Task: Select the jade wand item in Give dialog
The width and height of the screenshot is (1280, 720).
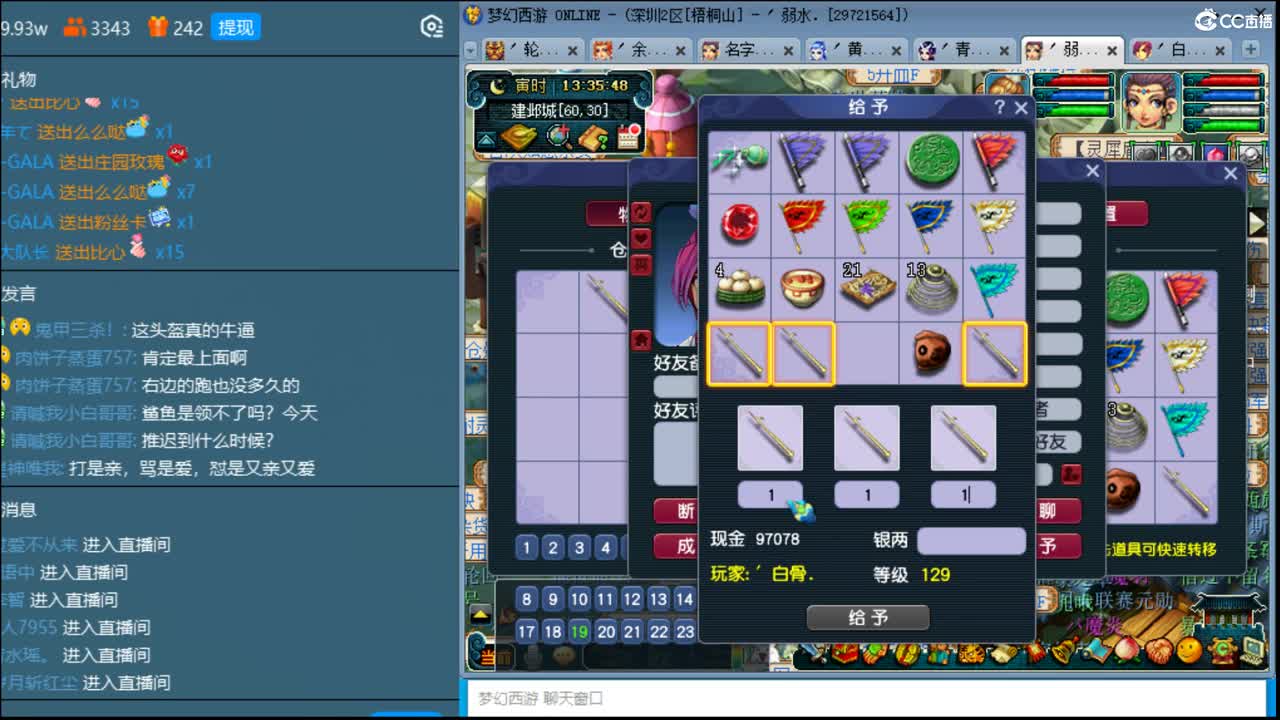Action: [x=739, y=162]
